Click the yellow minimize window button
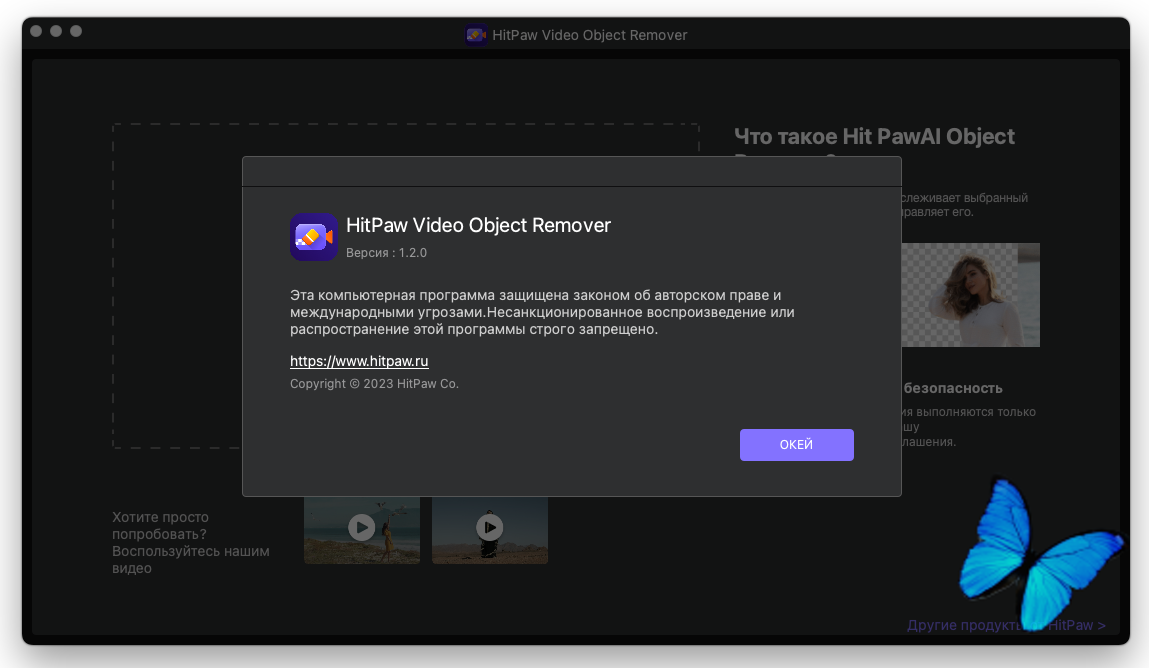The width and height of the screenshot is (1149, 668). (x=56, y=31)
